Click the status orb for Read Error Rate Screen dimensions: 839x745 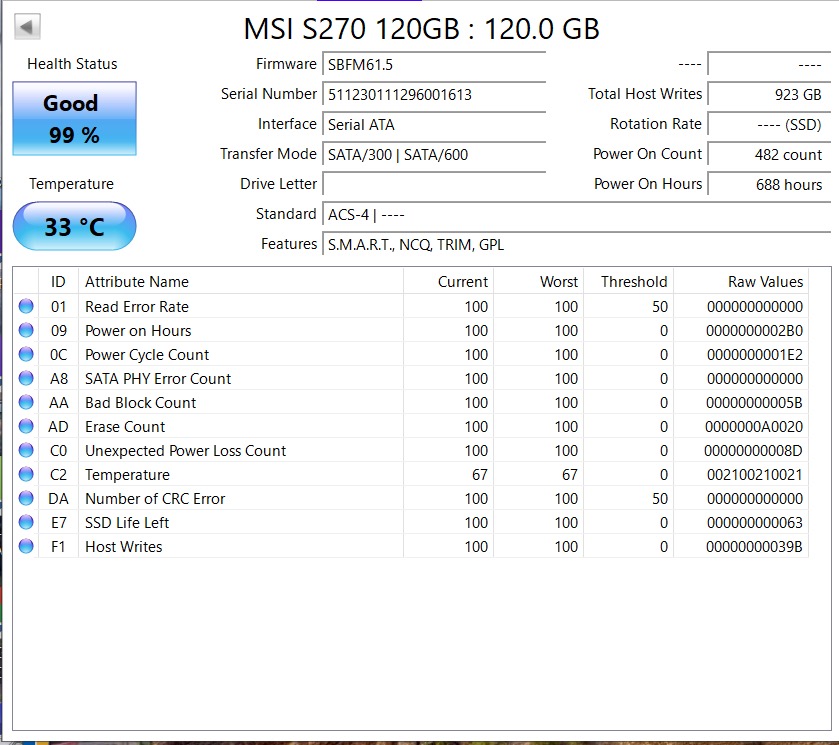pyautogui.click(x=26, y=306)
